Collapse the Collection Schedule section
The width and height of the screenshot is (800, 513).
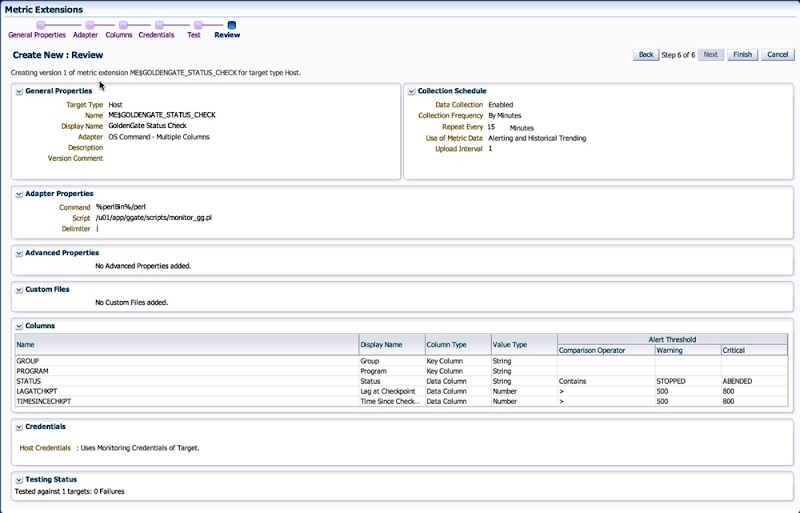point(411,91)
